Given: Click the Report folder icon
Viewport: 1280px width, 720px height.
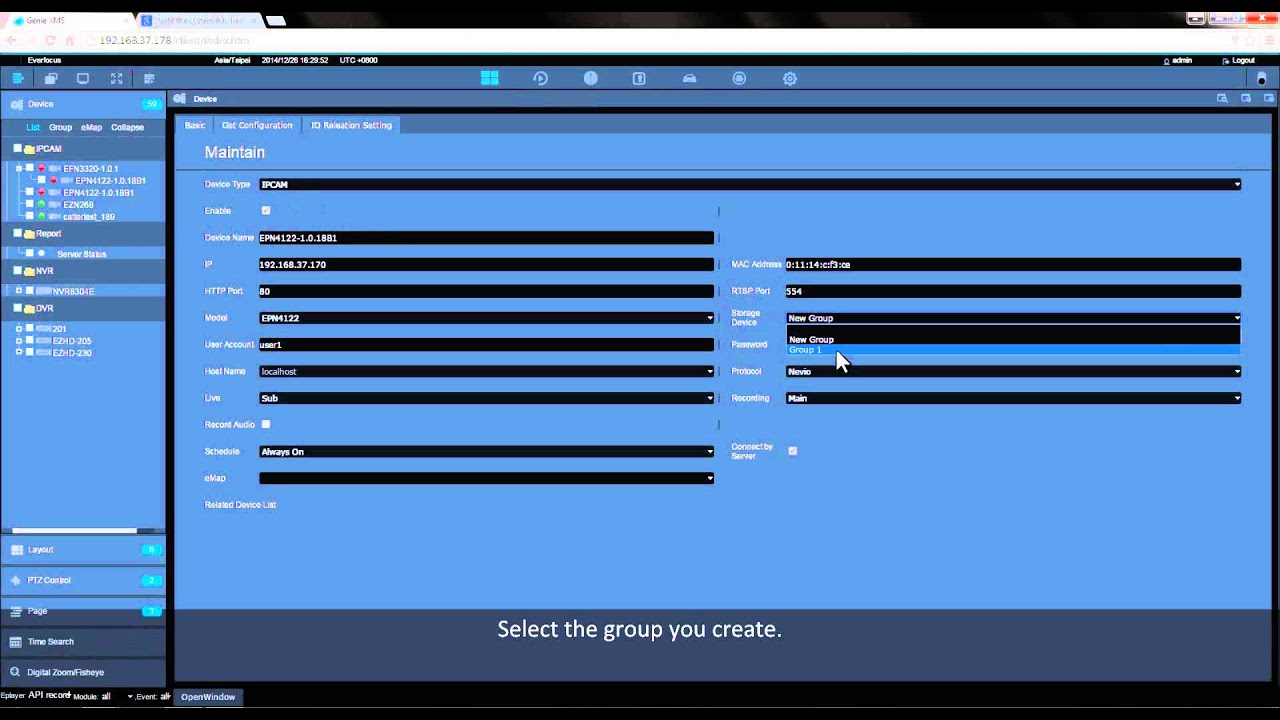Looking at the screenshot, I should (x=29, y=233).
